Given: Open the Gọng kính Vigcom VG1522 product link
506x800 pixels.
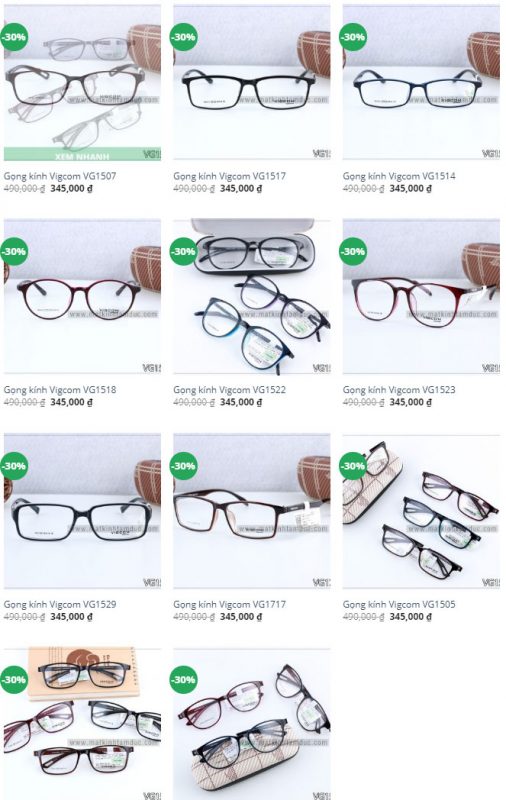Looking at the screenshot, I should 230,390.
